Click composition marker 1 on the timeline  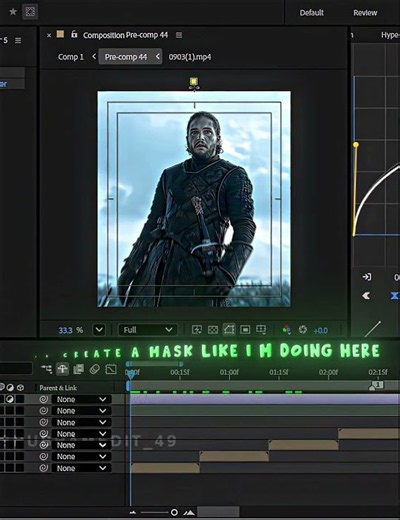[377, 385]
